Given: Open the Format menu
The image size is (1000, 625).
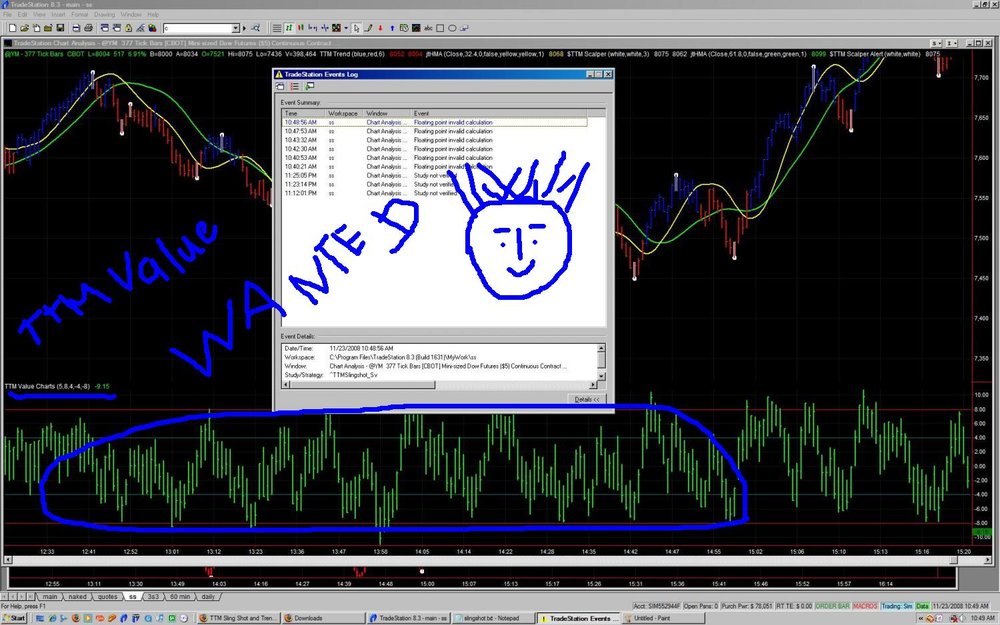Looking at the screenshot, I should [80, 14].
